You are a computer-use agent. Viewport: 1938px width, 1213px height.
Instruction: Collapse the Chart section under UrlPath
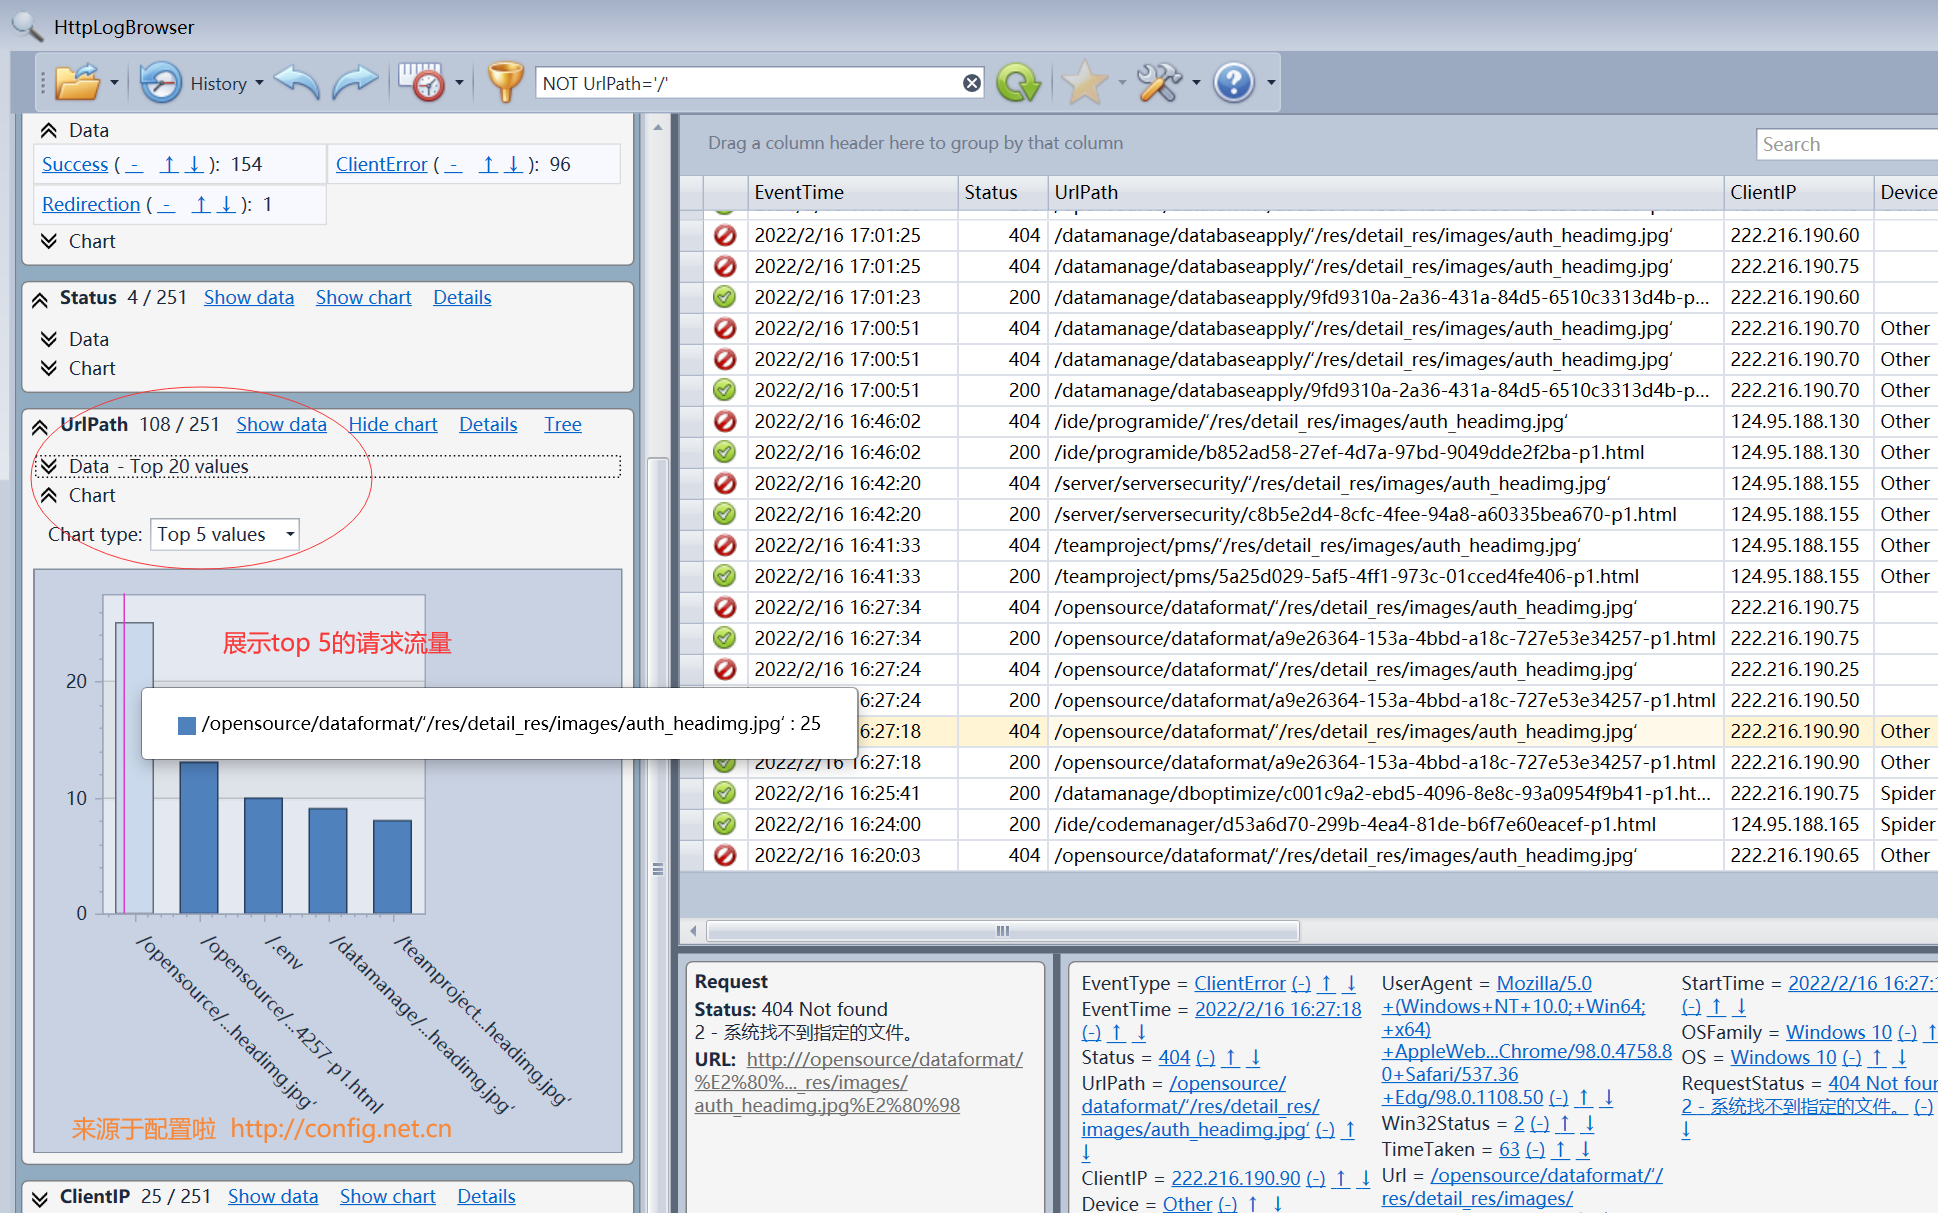(x=48, y=496)
